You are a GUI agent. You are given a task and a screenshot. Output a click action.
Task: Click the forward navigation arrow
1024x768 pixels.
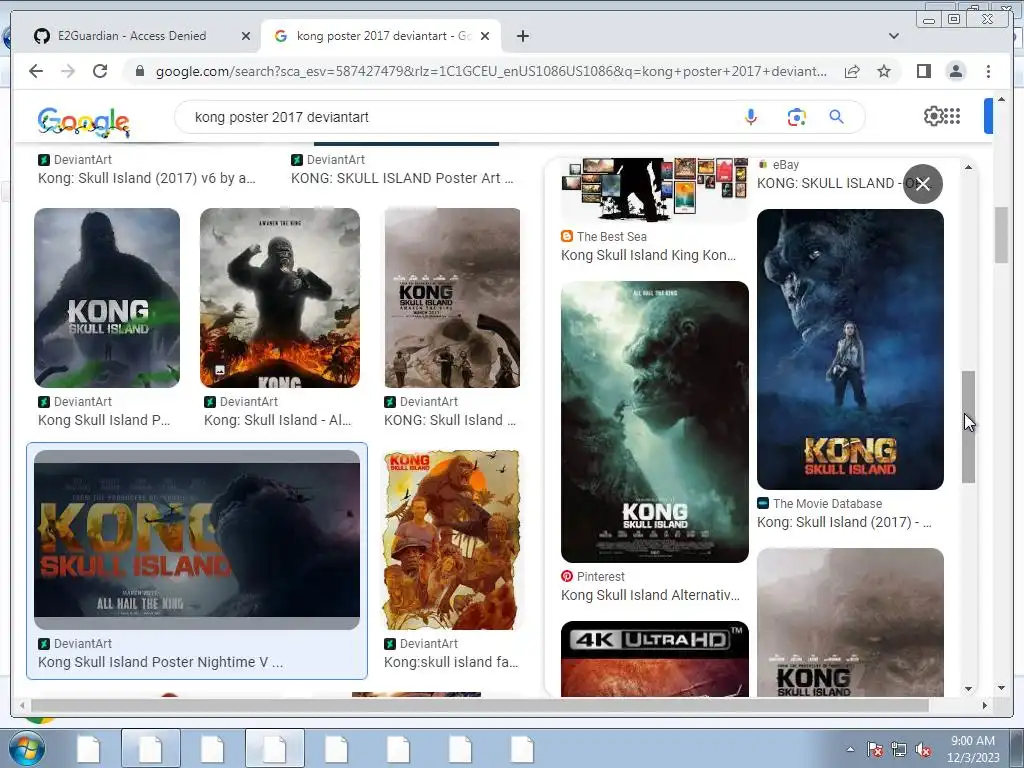[x=68, y=71]
